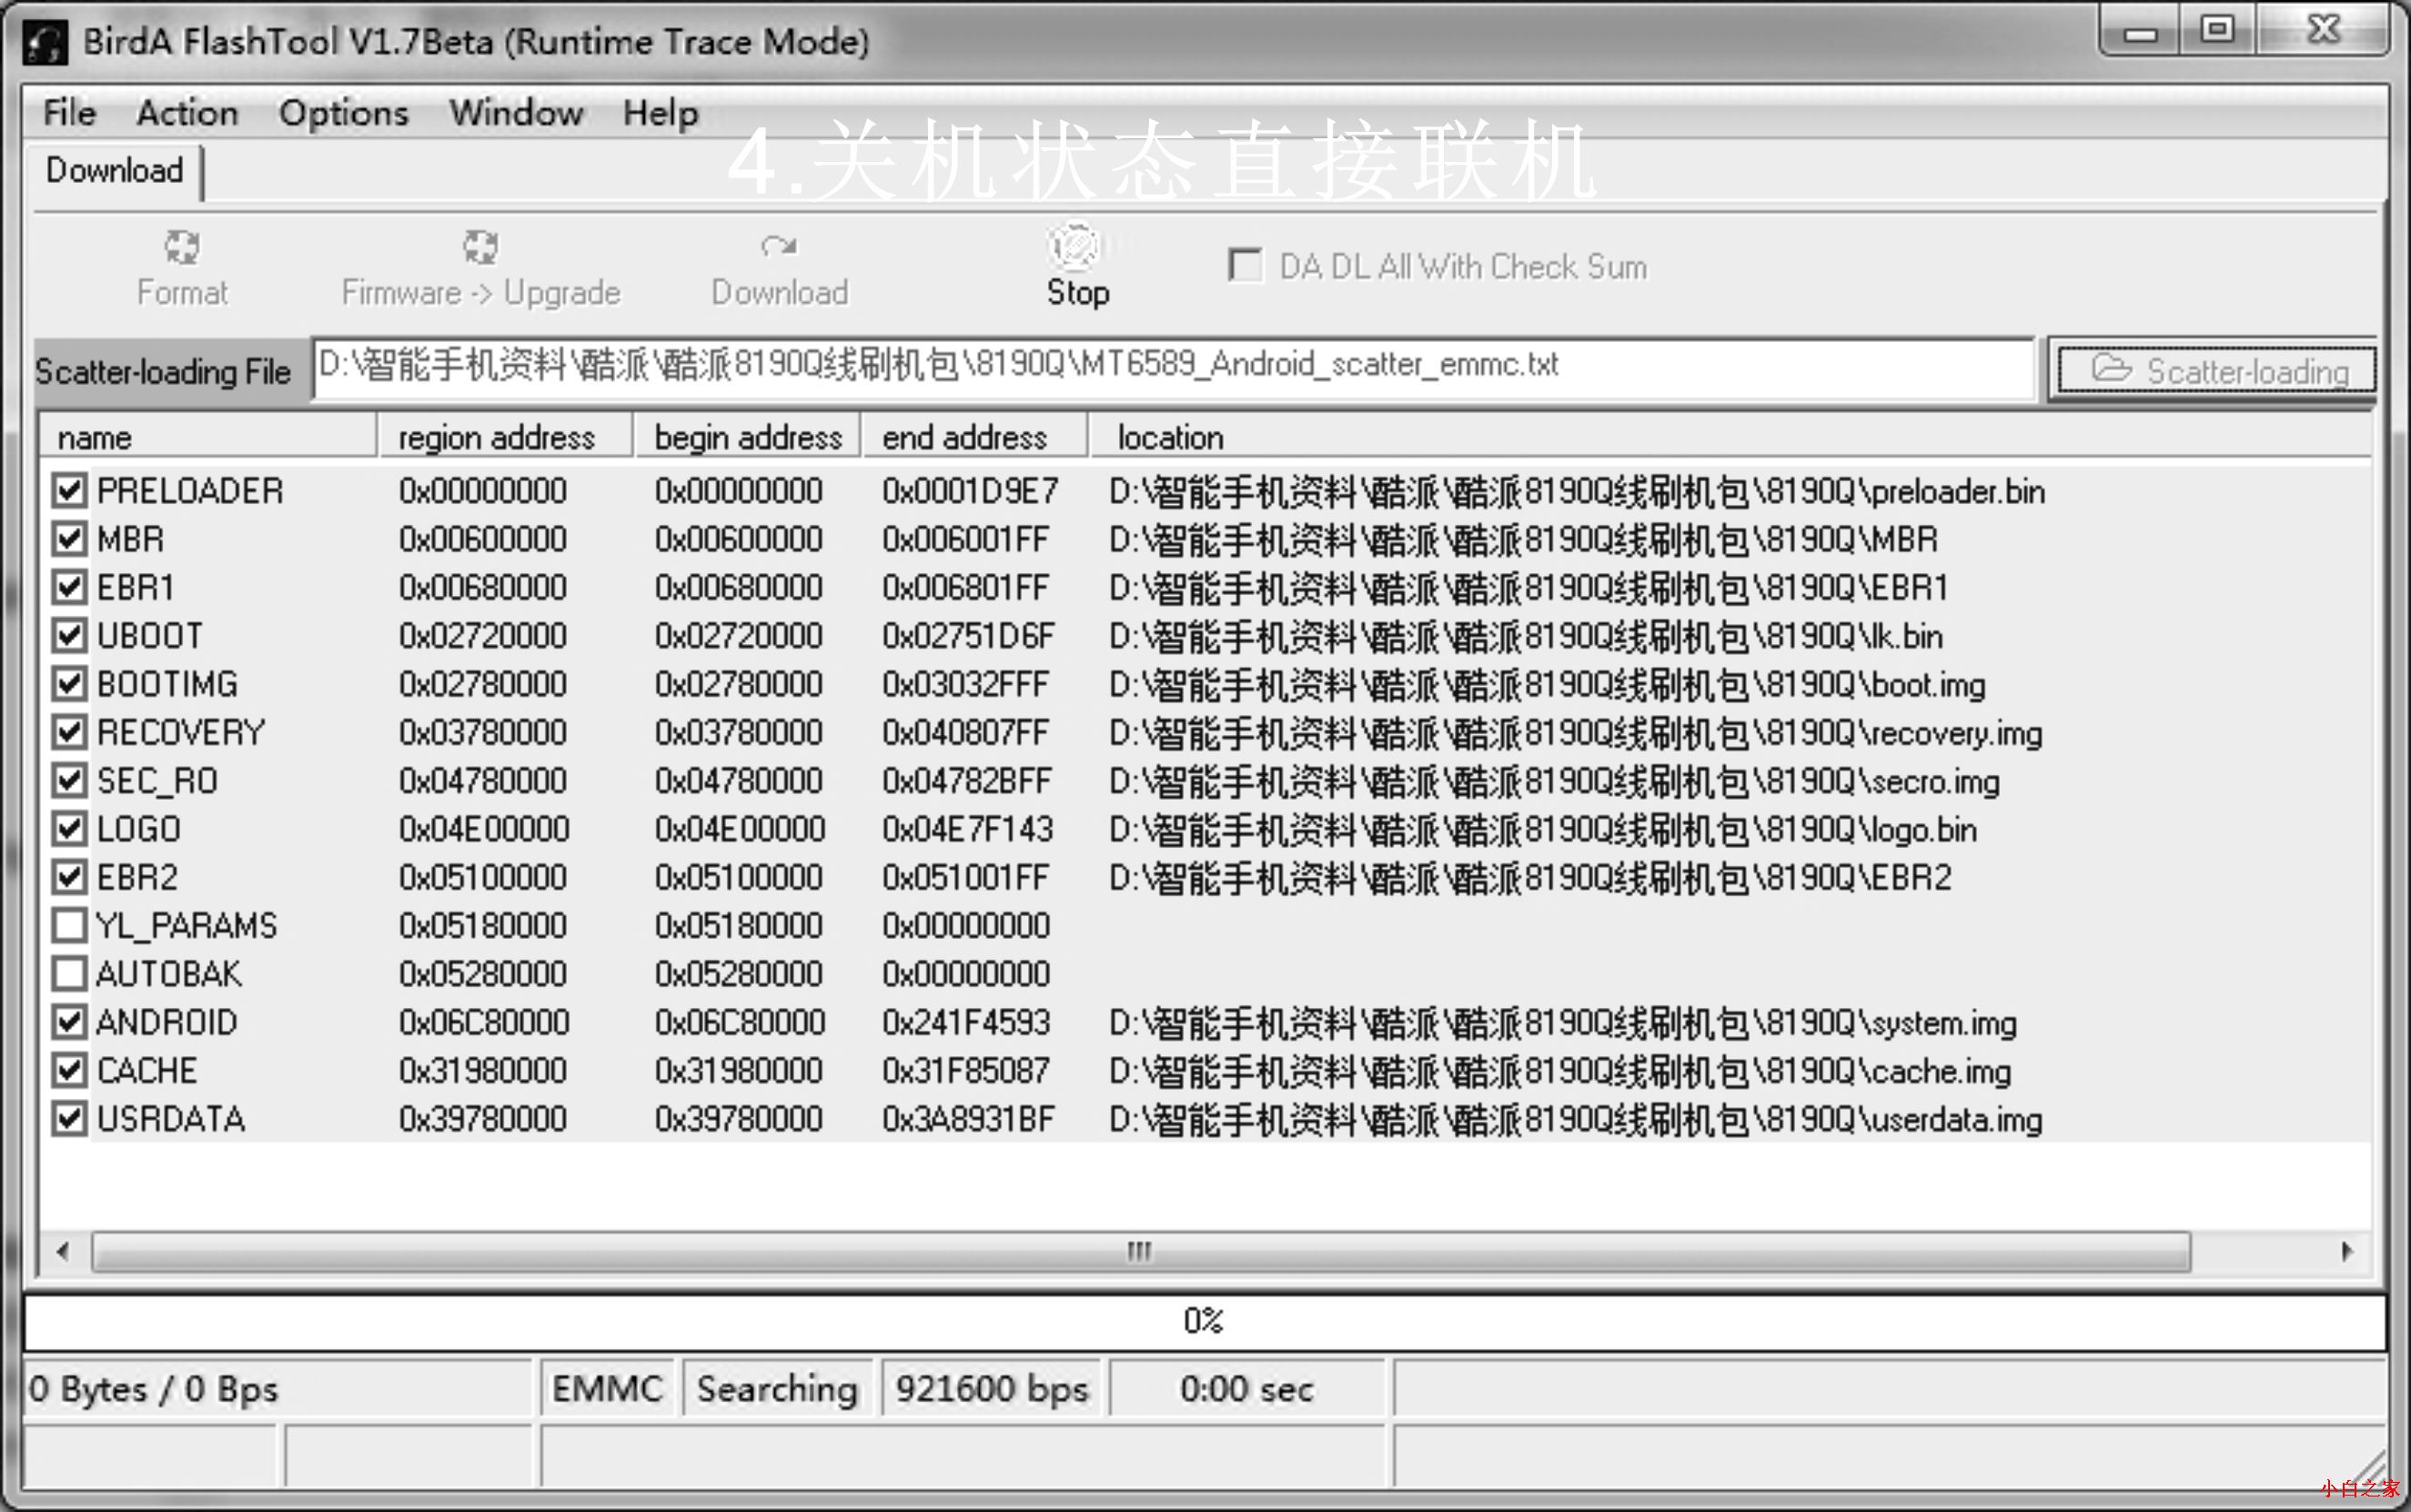Open the Options menu
The image size is (2411, 1512).
click(x=343, y=113)
